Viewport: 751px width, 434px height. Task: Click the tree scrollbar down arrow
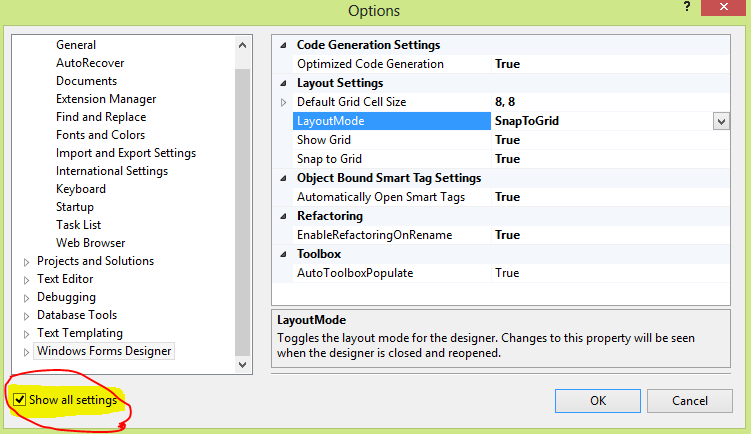tap(242, 365)
